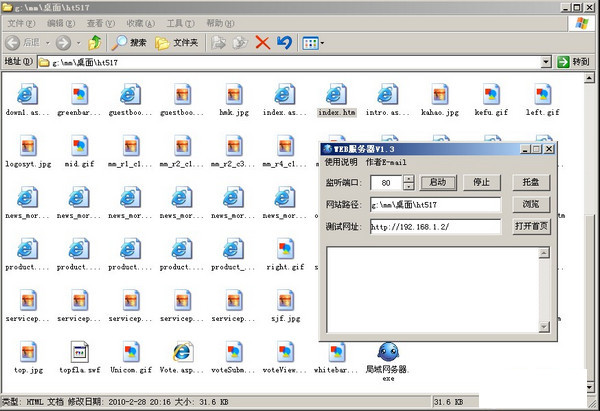Image resolution: width=600 pixels, height=411 pixels.
Task: Select the Vote.asp file icon
Action: click(181, 352)
